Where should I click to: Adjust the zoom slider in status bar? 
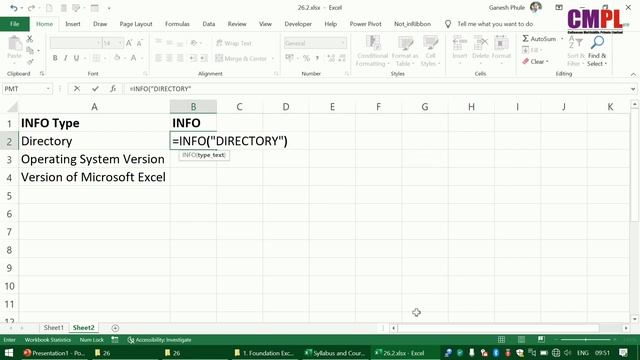coord(585,340)
